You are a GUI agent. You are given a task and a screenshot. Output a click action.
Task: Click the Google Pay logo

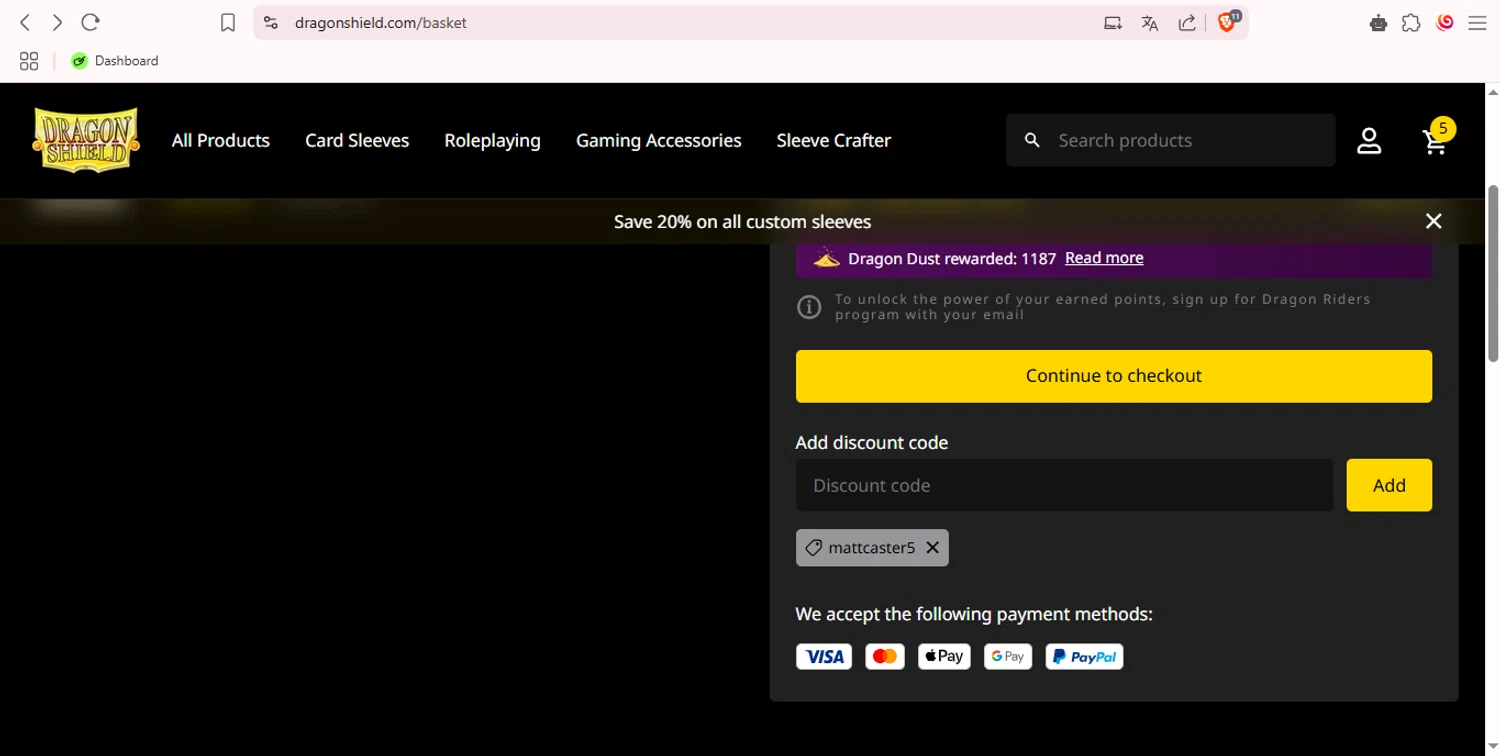tap(1008, 657)
